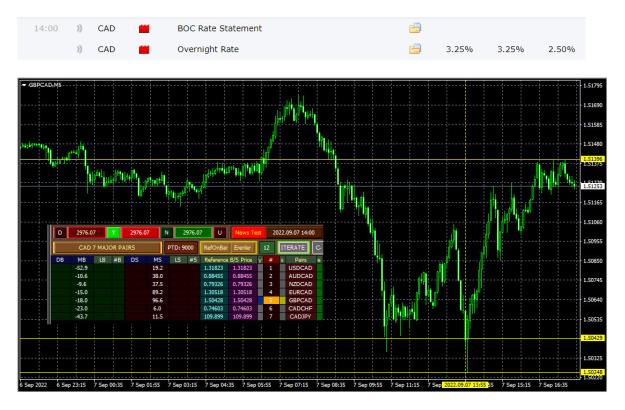The image size is (625, 410).
Task: Click the MS column header
Action: tap(157, 260)
